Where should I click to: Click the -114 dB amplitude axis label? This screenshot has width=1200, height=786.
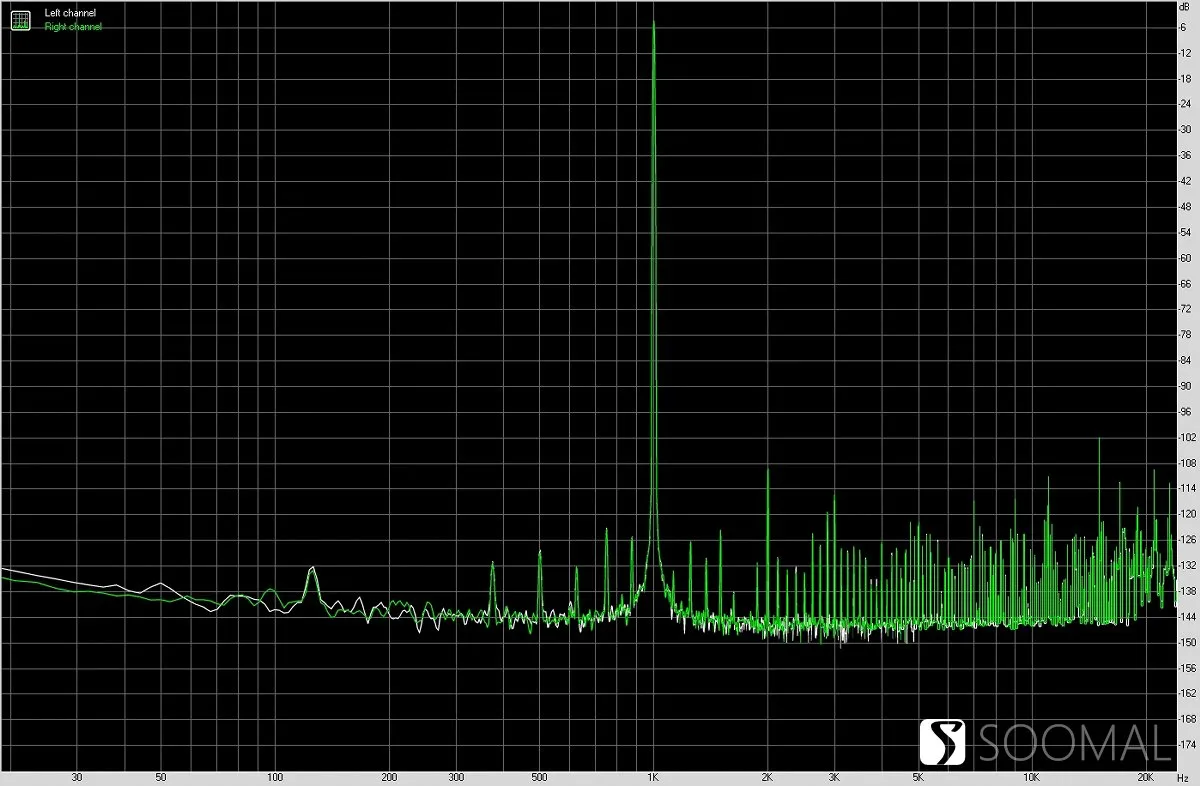[1187, 489]
